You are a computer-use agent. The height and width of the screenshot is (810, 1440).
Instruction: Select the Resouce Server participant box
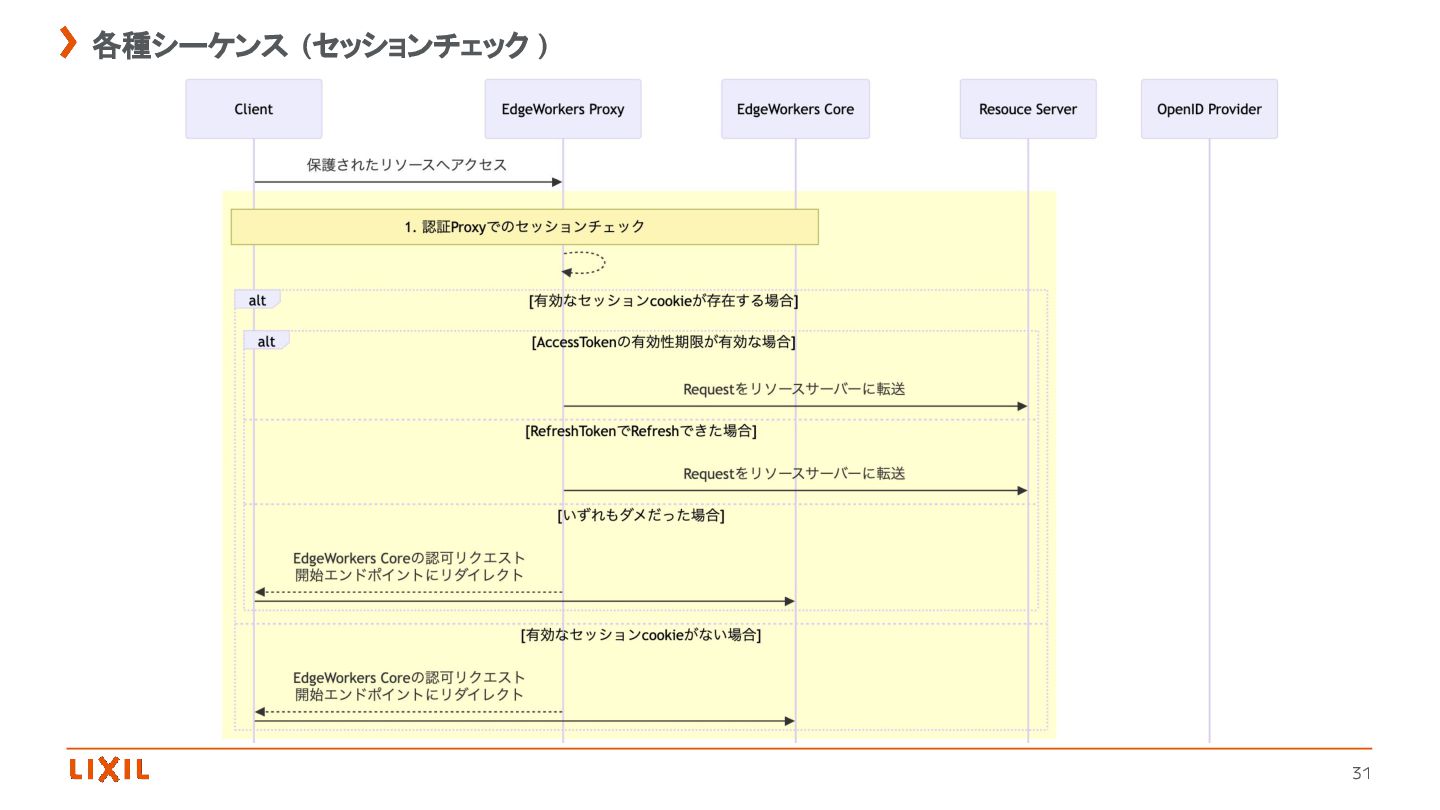pos(1028,109)
